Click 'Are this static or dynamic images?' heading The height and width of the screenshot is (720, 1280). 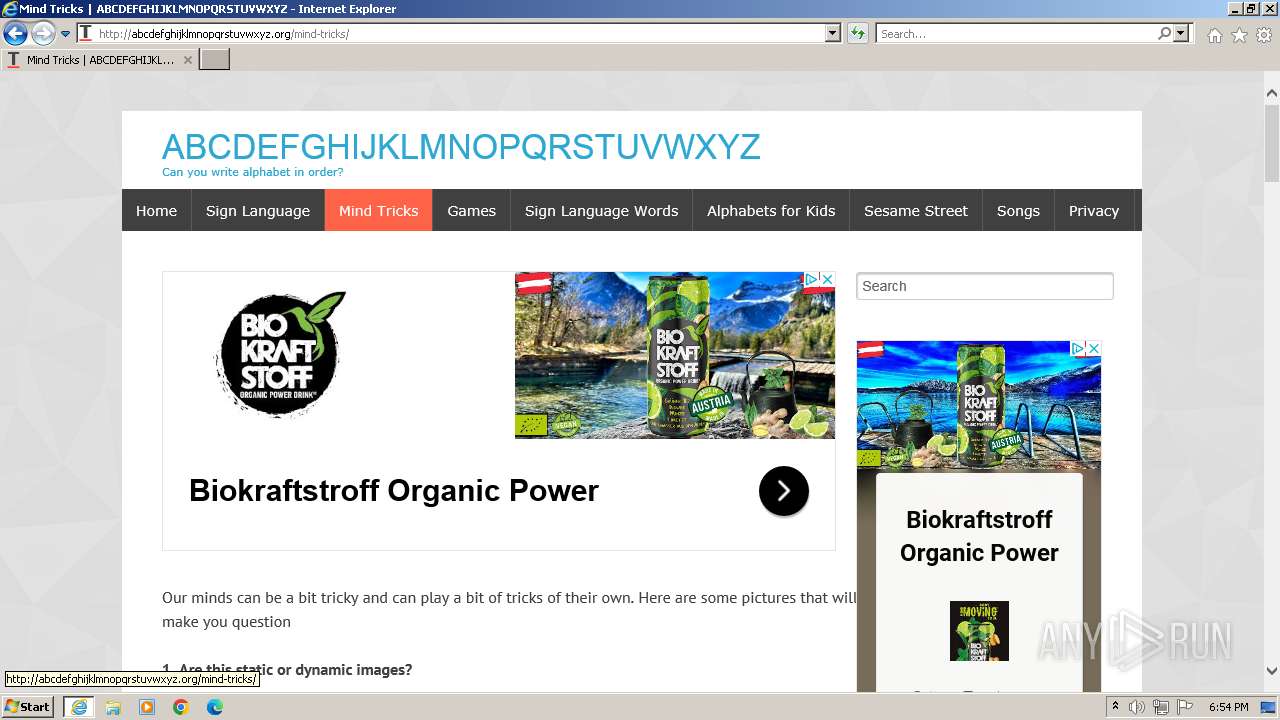[295, 670]
